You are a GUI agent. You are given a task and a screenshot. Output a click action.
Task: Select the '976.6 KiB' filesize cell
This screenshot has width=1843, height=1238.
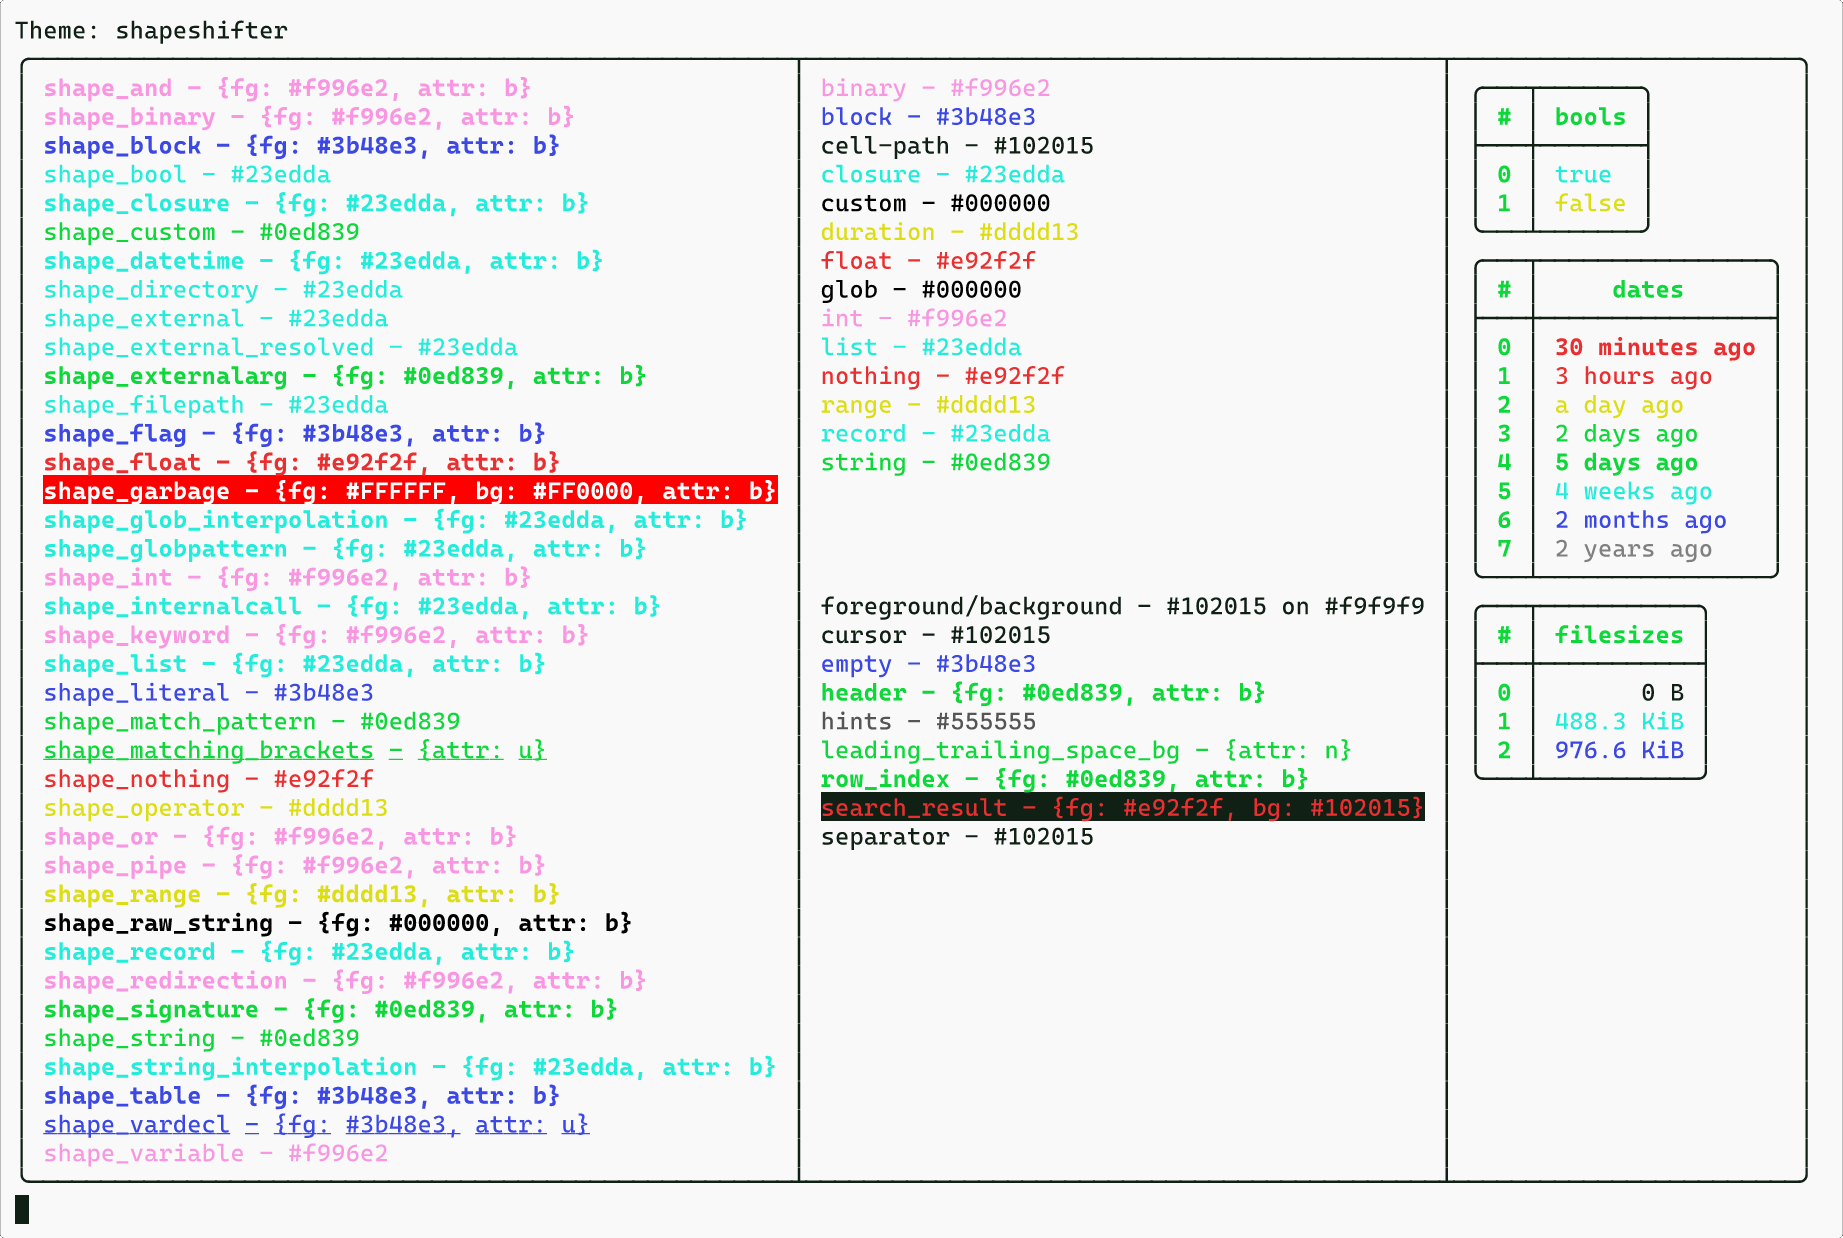(x=1619, y=751)
